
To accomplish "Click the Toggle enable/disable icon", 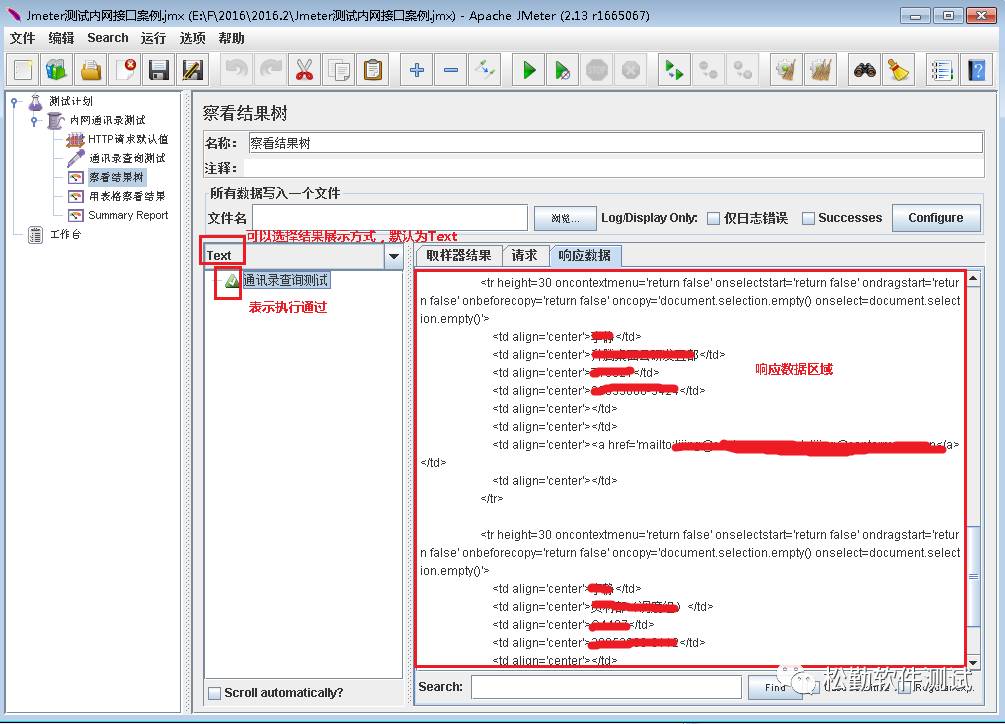I will [x=485, y=70].
